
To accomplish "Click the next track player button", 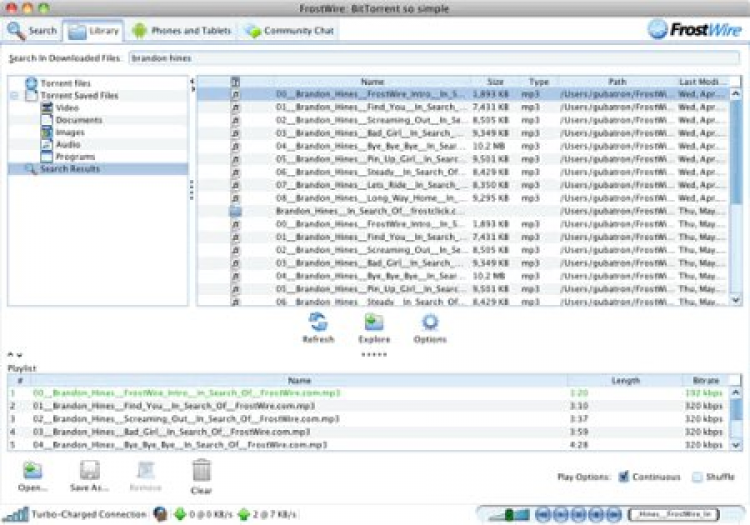I will [614, 514].
